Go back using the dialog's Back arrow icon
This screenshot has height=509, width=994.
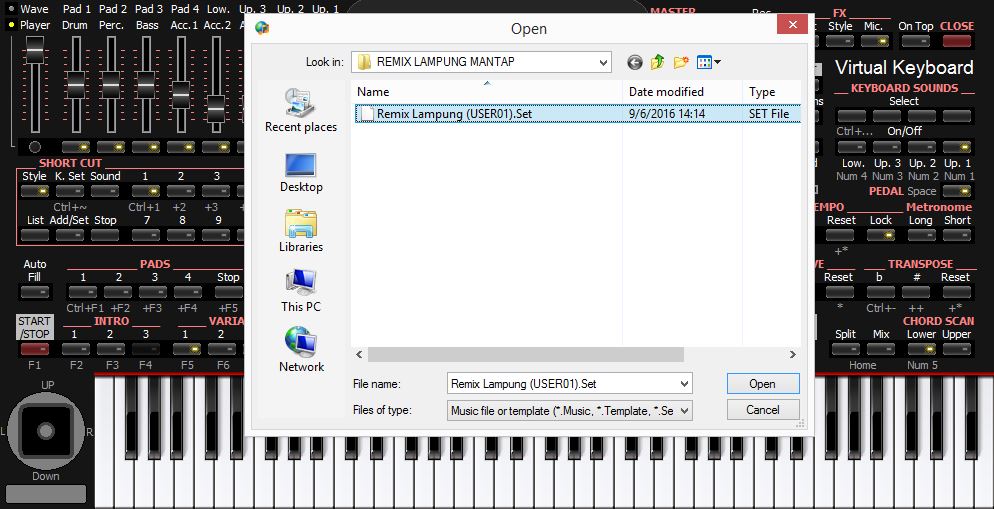pyautogui.click(x=635, y=62)
